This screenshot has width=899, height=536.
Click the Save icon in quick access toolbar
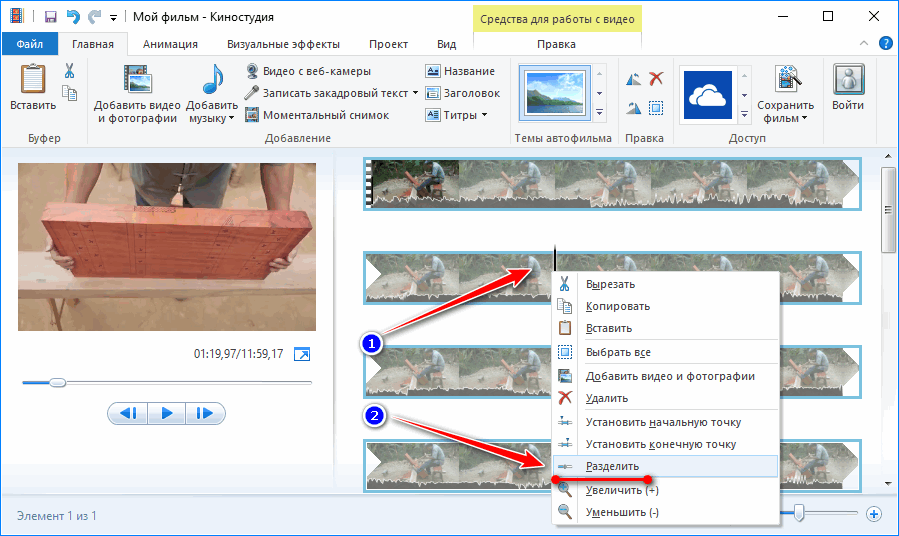coord(51,17)
